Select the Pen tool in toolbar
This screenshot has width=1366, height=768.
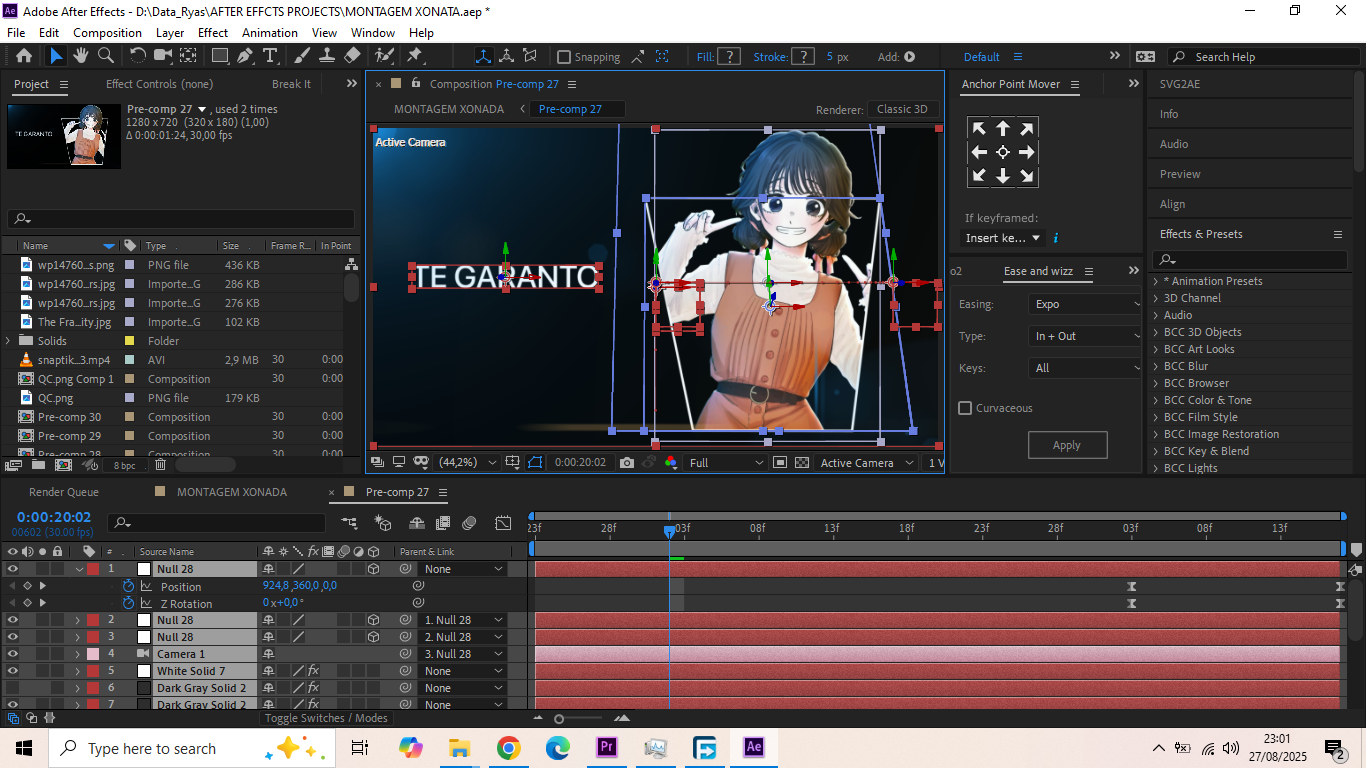(x=245, y=56)
